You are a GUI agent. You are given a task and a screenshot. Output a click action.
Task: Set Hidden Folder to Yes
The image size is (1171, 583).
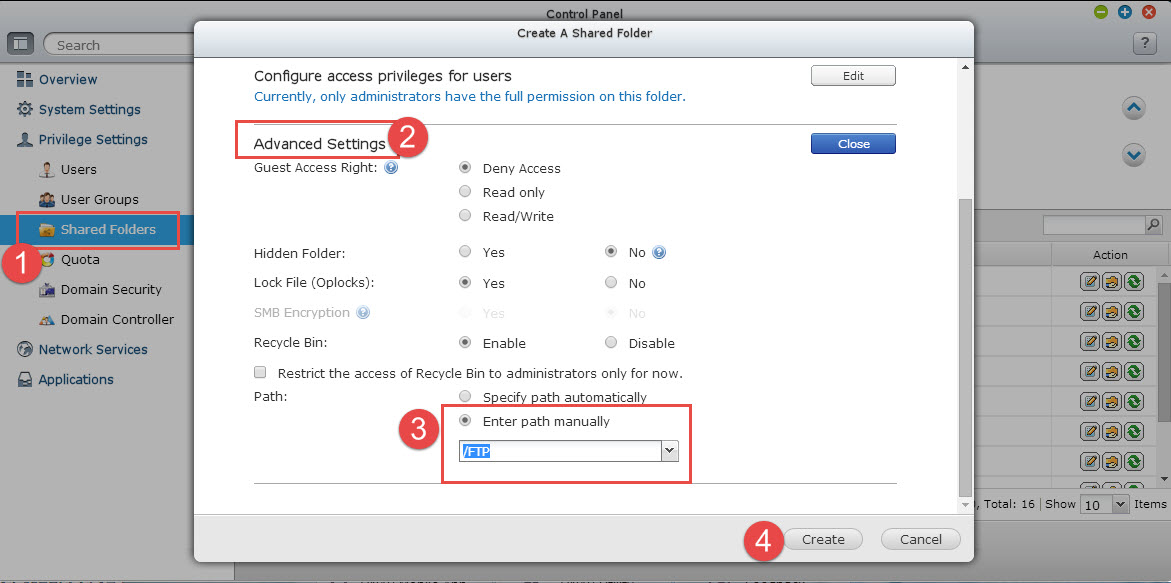(465, 253)
